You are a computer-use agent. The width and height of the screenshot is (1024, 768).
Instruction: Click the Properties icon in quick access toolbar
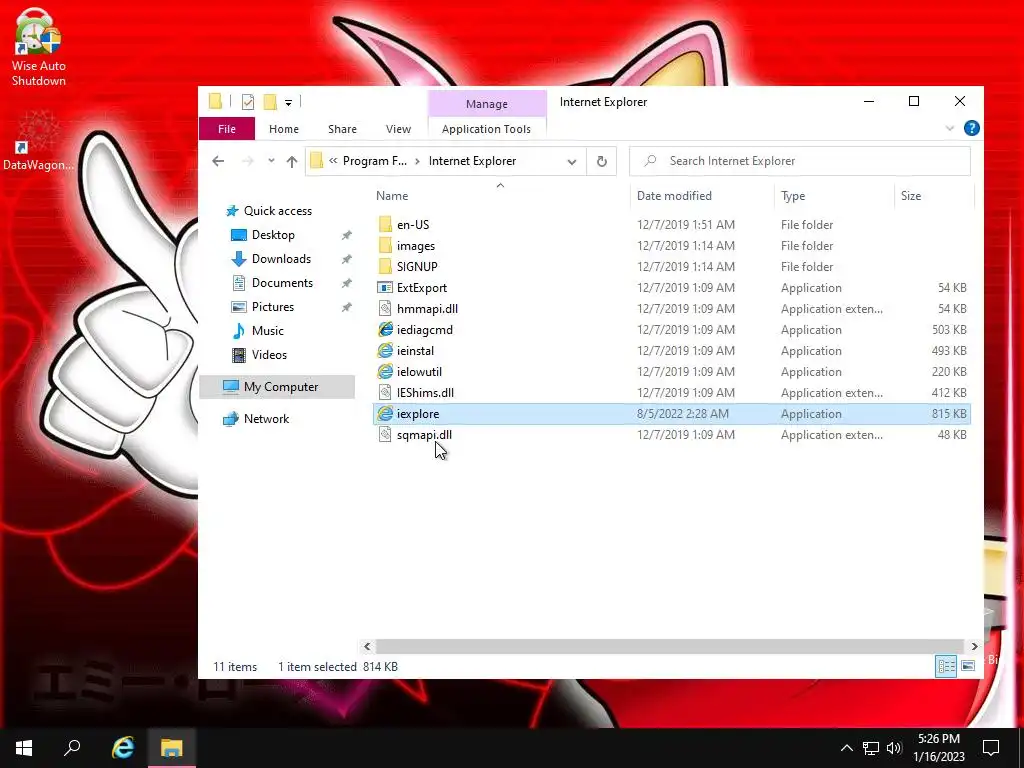[248, 102]
